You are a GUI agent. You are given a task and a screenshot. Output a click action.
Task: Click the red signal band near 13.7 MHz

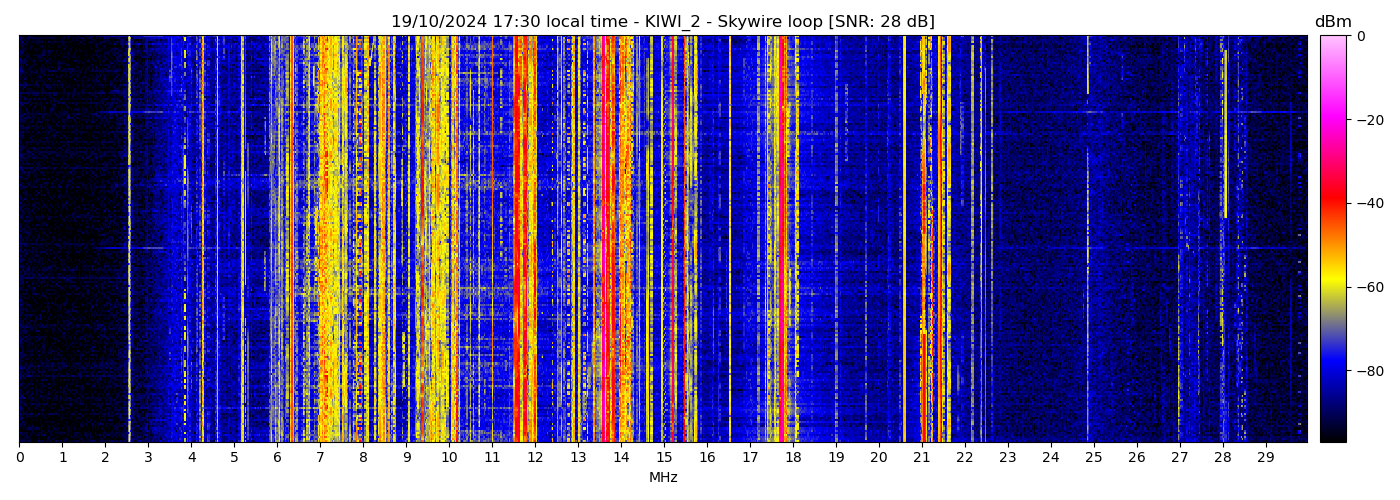coord(608,240)
